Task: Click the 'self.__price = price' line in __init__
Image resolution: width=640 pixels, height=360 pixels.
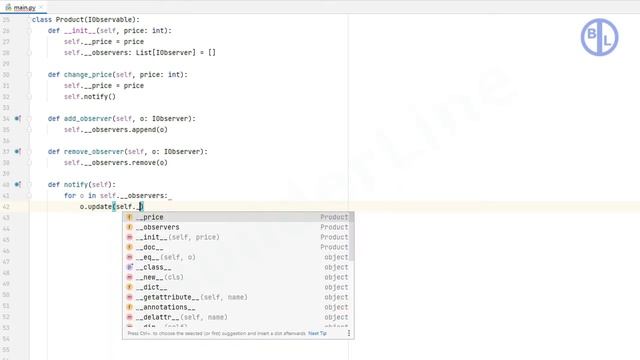Action: 104,42
